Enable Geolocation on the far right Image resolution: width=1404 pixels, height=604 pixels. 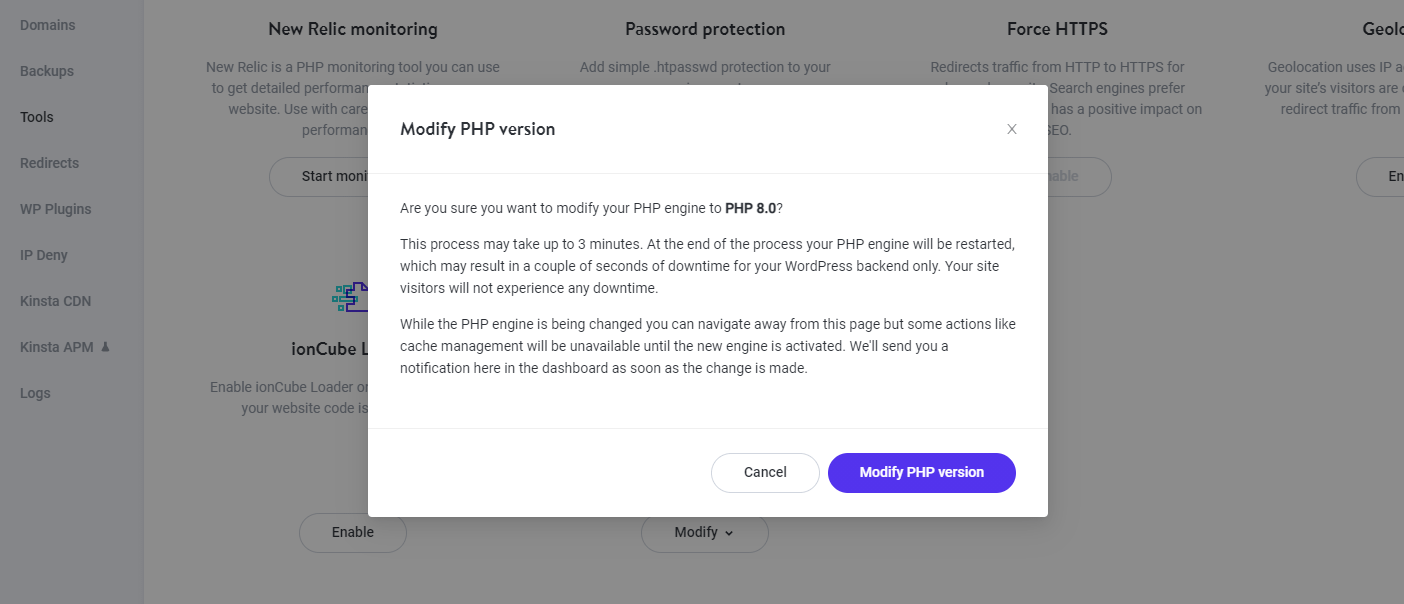point(1394,176)
